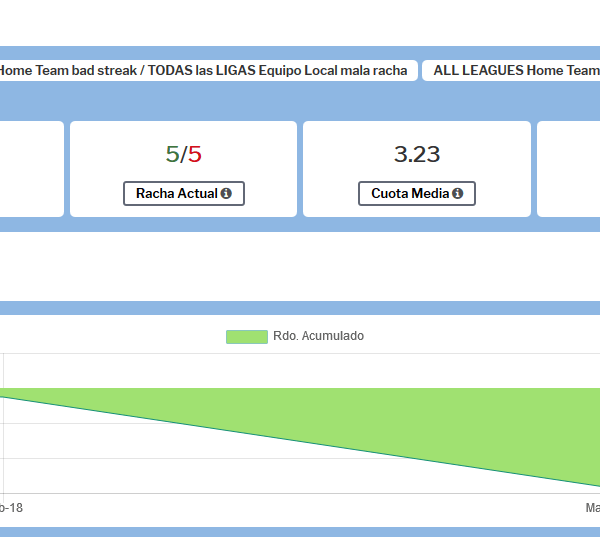Viewport: 600px width, 542px height.
Task: Click the info icon beside Cuota Media
Action: click(x=458, y=194)
